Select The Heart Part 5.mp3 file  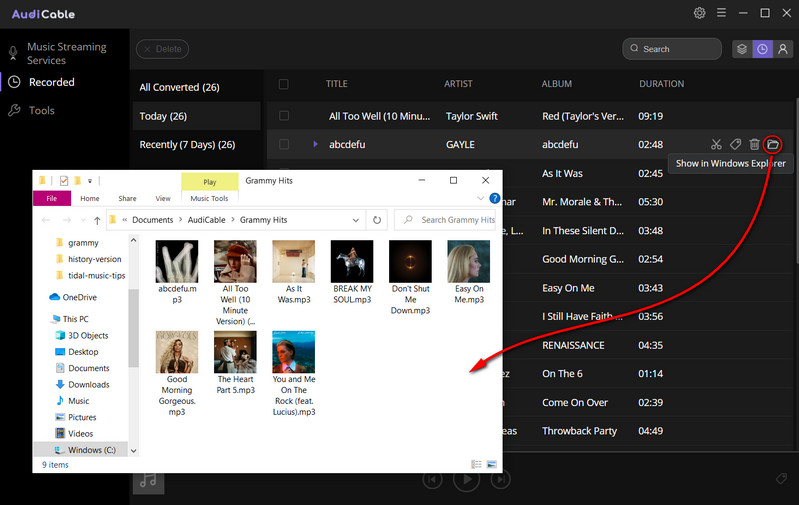pyautogui.click(x=235, y=363)
